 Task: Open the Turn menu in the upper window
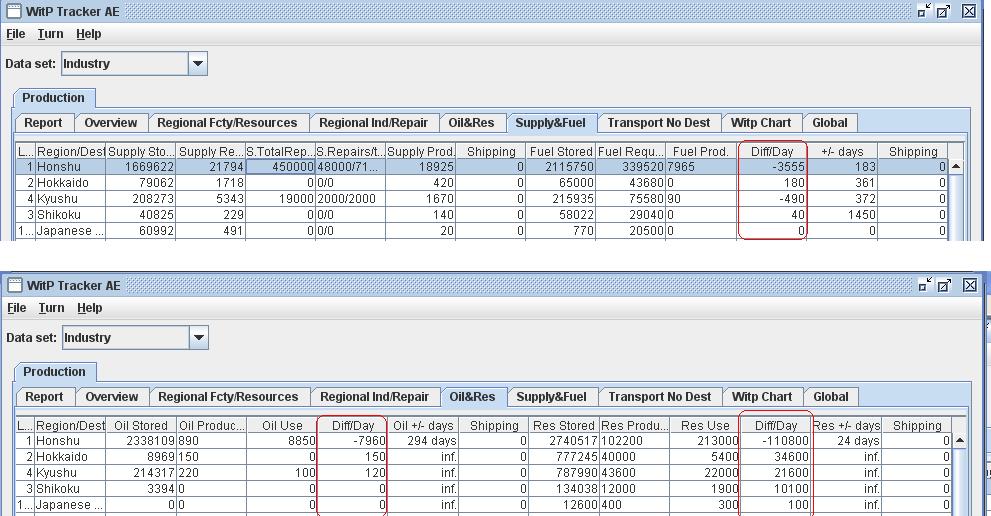(51, 34)
